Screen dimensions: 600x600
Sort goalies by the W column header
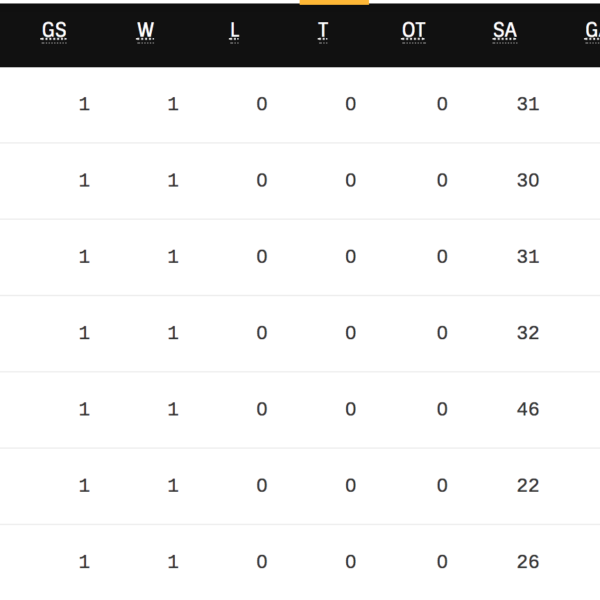tap(146, 31)
